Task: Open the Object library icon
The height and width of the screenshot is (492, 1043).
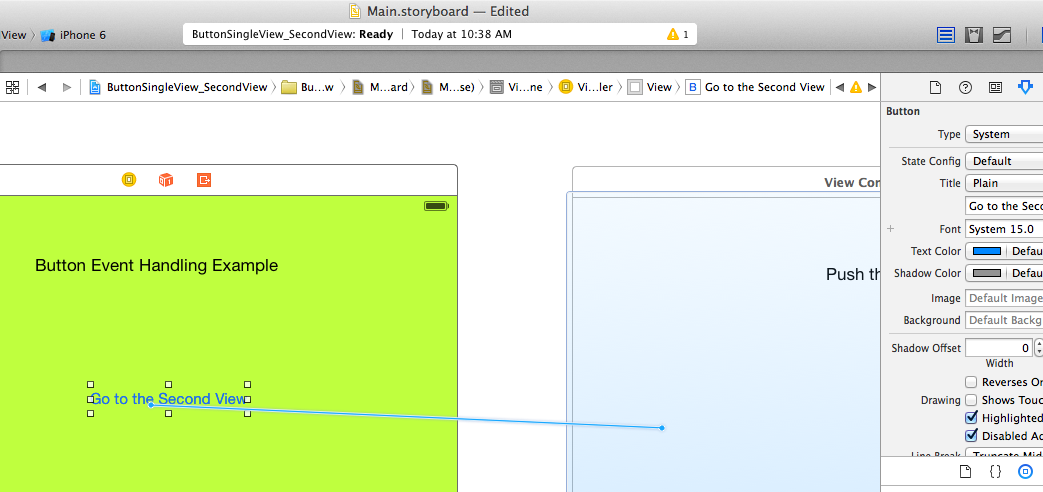Action: click(x=1025, y=471)
